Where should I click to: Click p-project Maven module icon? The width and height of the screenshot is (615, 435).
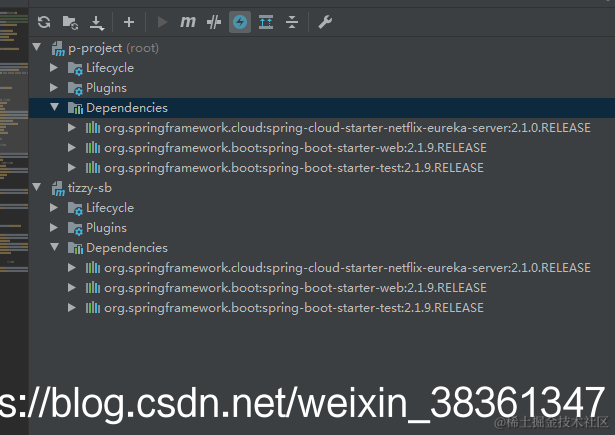point(58,49)
